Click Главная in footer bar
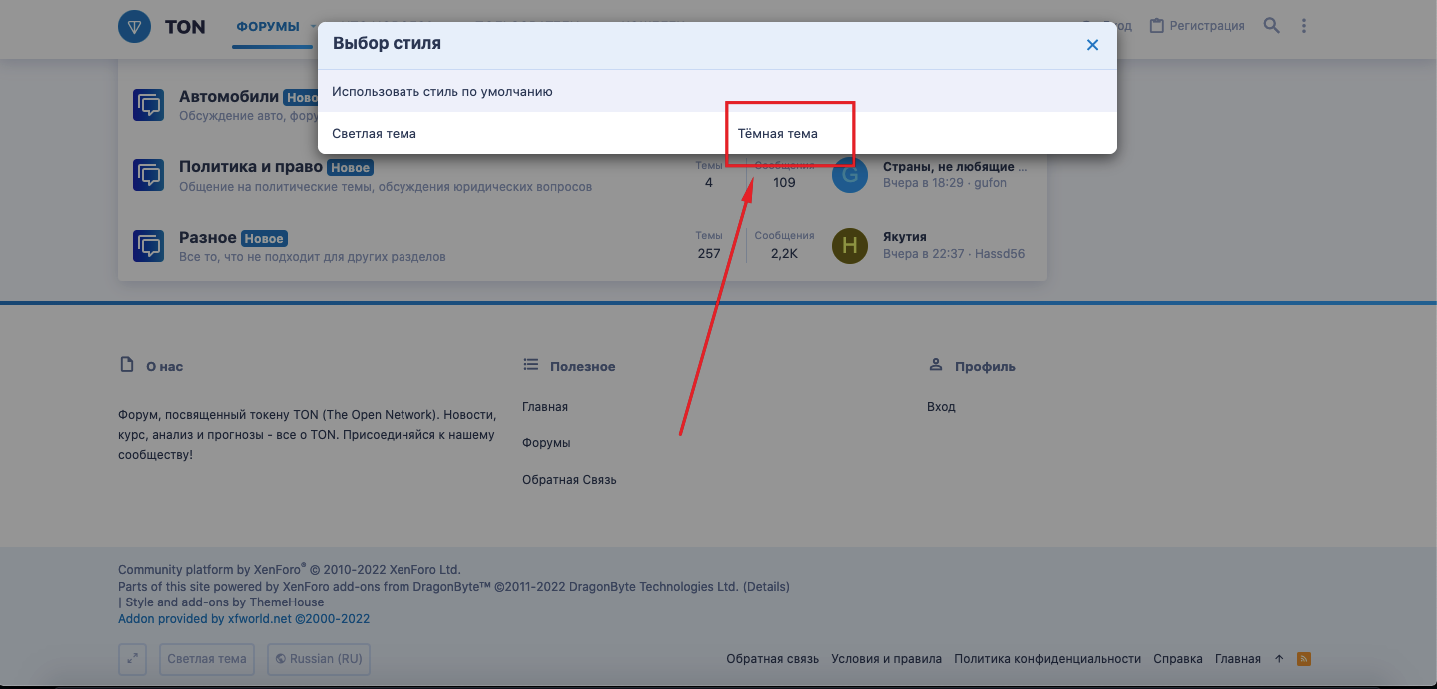The image size is (1437, 689). click(1238, 659)
